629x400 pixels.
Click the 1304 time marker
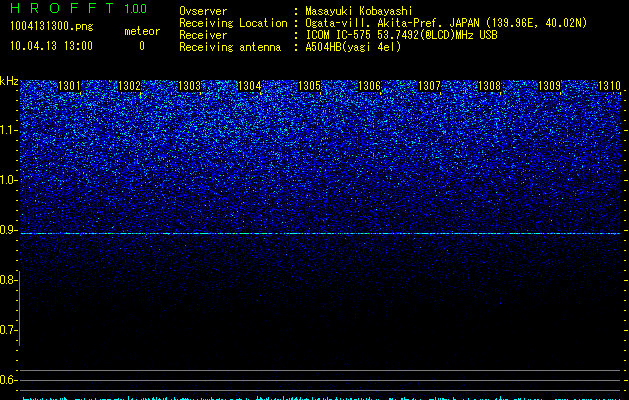coord(250,86)
